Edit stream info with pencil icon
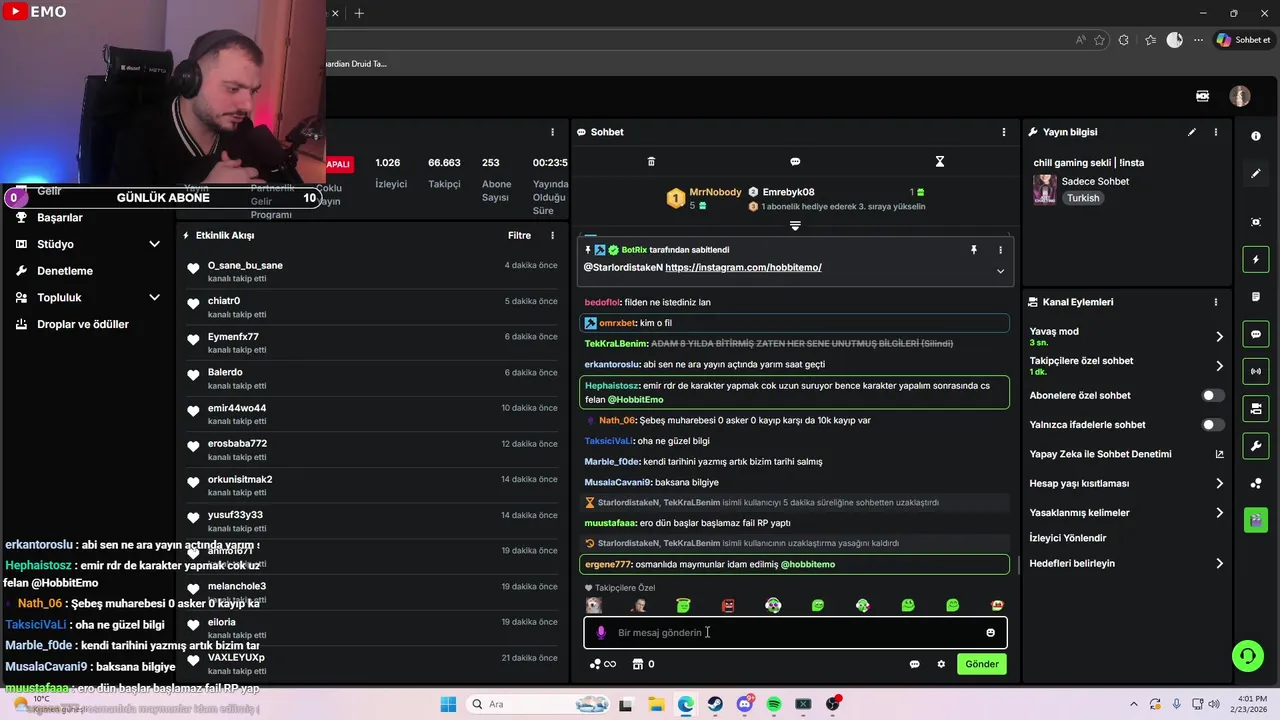This screenshot has width=1280, height=720. click(1192, 132)
